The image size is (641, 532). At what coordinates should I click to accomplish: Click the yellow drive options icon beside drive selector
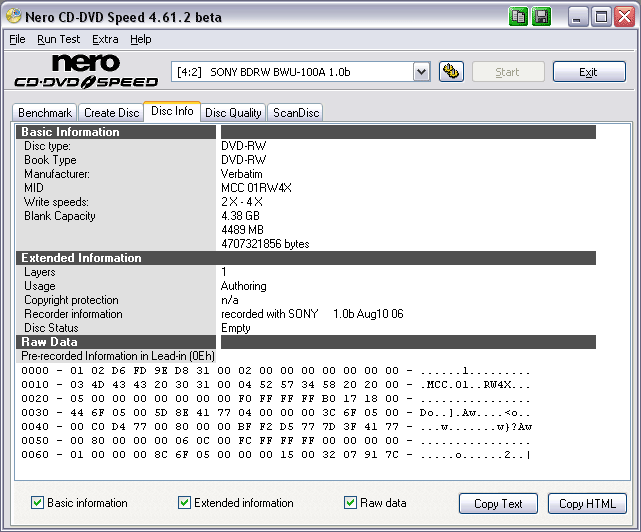click(x=451, y=72)
